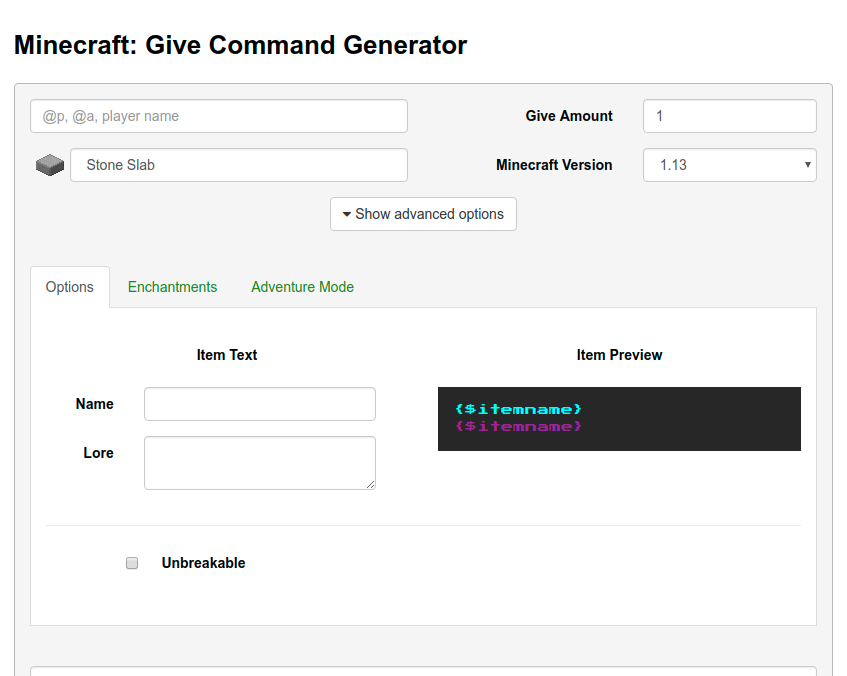Enable the Unbreakable checkbox
The image size is (847, 676).
click(131, 563)
